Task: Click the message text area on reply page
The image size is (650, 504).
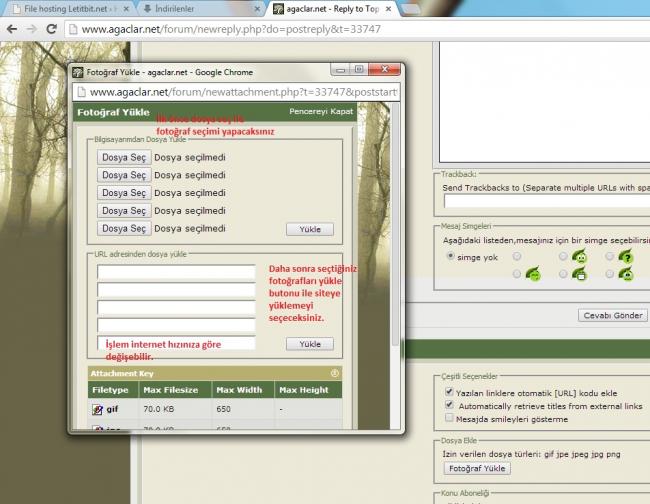Action: (x=545, y=102)
